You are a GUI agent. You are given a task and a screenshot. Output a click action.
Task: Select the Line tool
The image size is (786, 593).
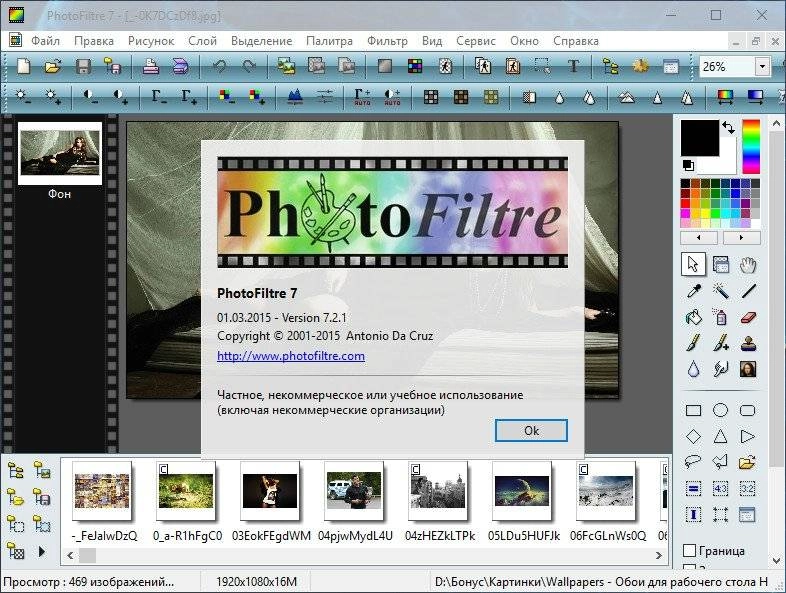coord(748,291)
